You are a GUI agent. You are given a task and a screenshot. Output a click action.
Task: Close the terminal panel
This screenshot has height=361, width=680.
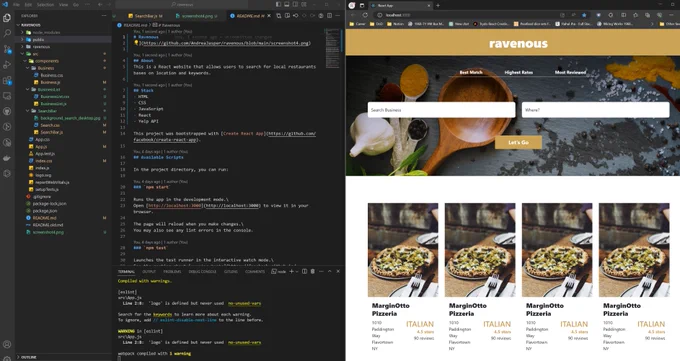click(x=338, y=271)
